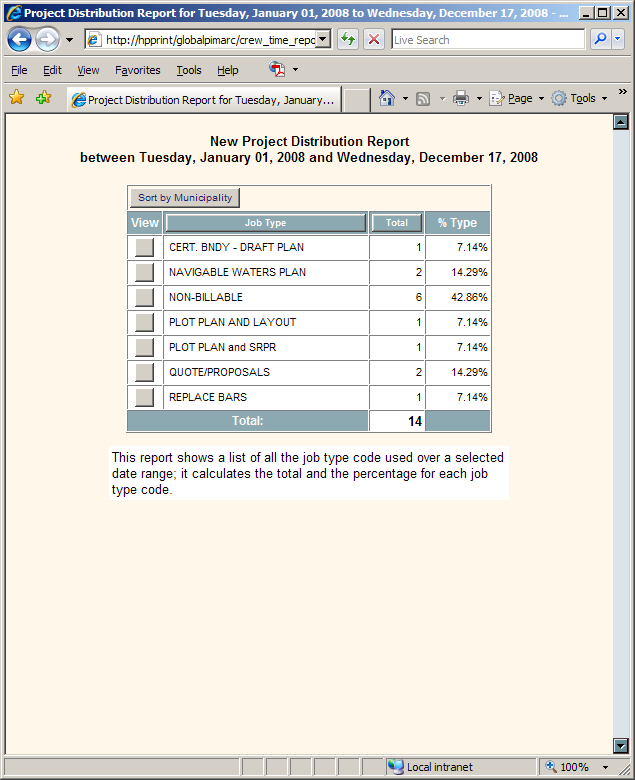Click View button for PLOT PLAN and SRPR

tap(144, 347)
